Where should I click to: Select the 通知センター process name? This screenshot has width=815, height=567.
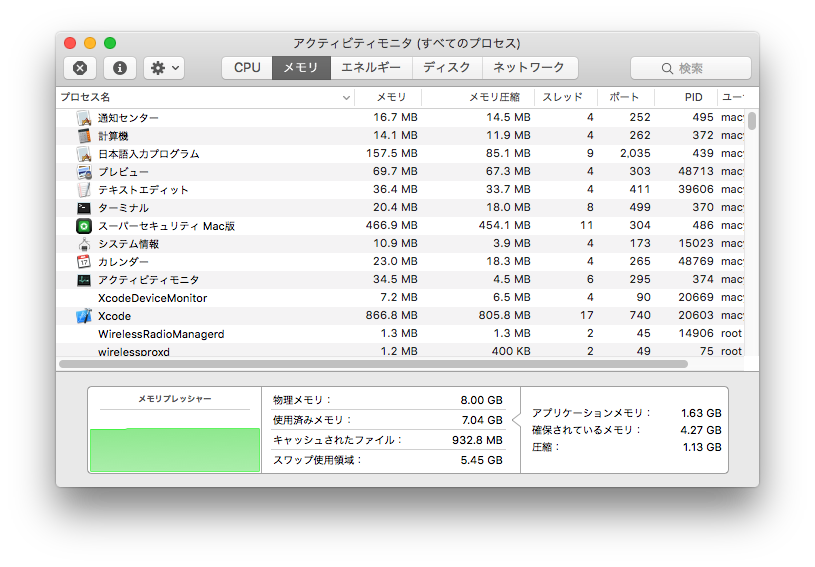click(128, 118)
